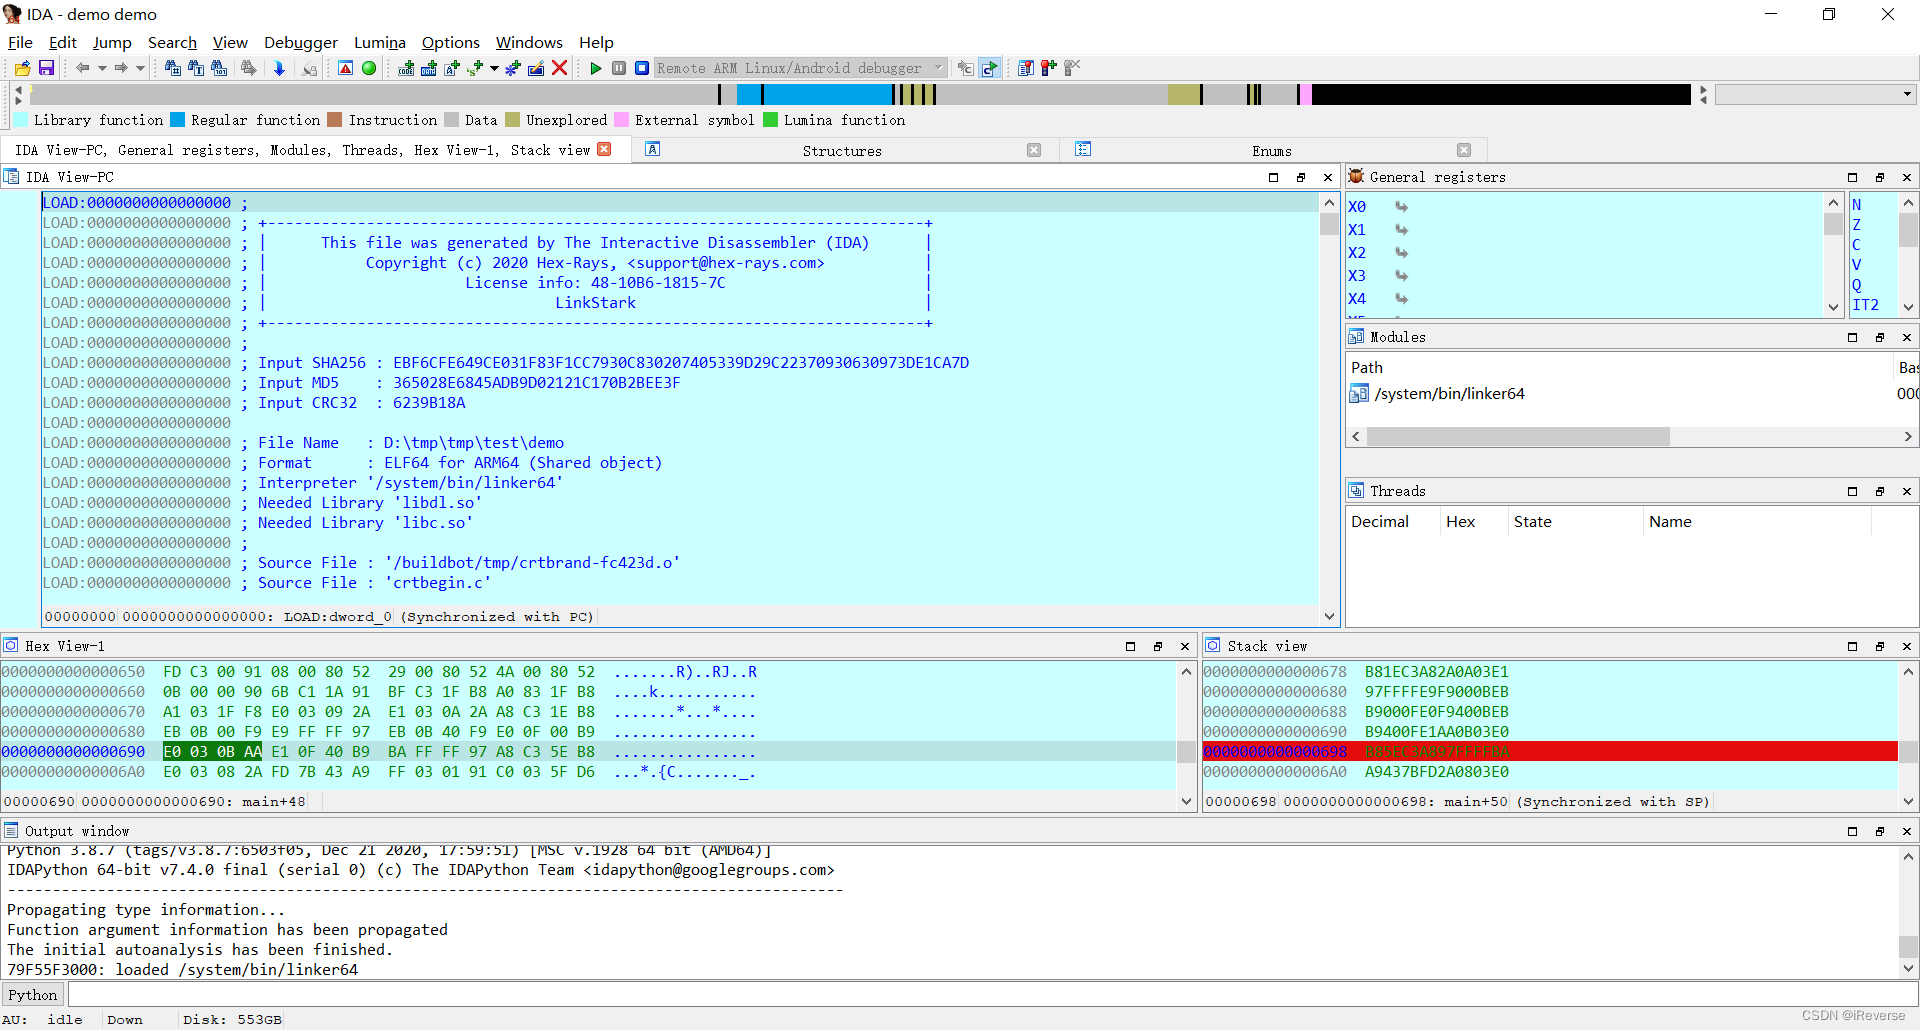Click the red X delete toolbar icon
Screen dimensions: 1920x1030
560,68
